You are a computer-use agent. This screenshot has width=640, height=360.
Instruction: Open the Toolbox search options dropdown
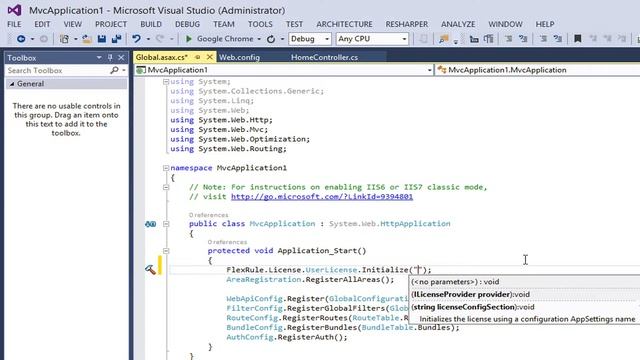tap(124, 70)
